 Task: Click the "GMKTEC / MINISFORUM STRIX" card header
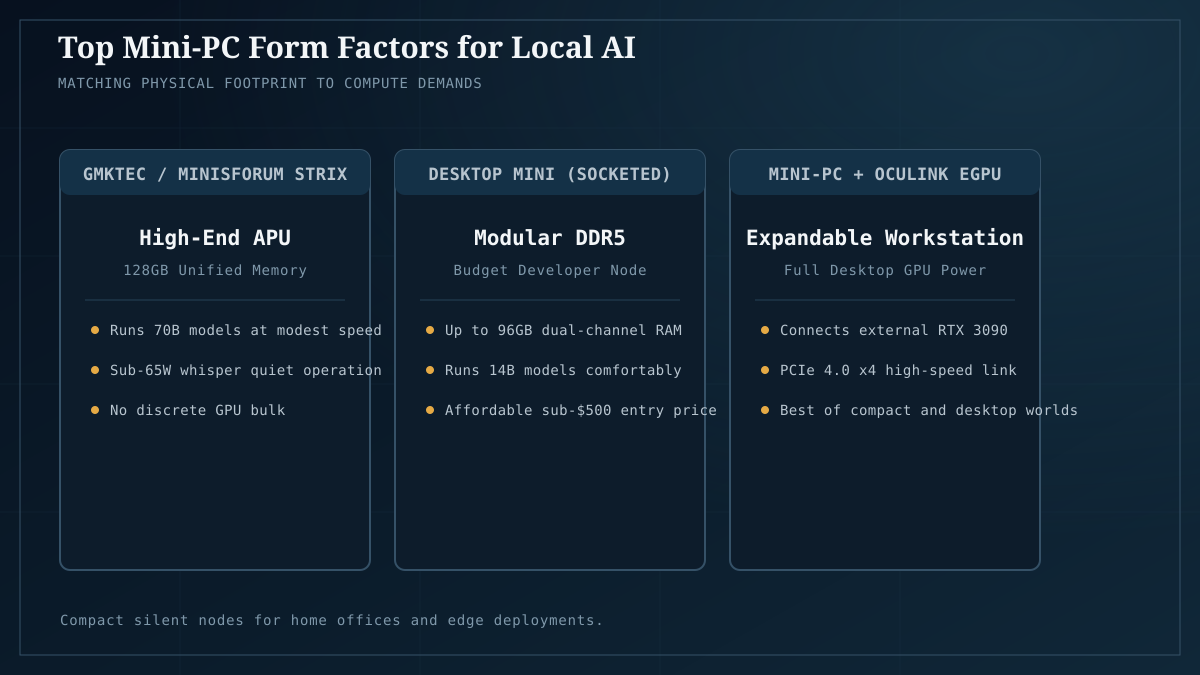tap(215, 174)
